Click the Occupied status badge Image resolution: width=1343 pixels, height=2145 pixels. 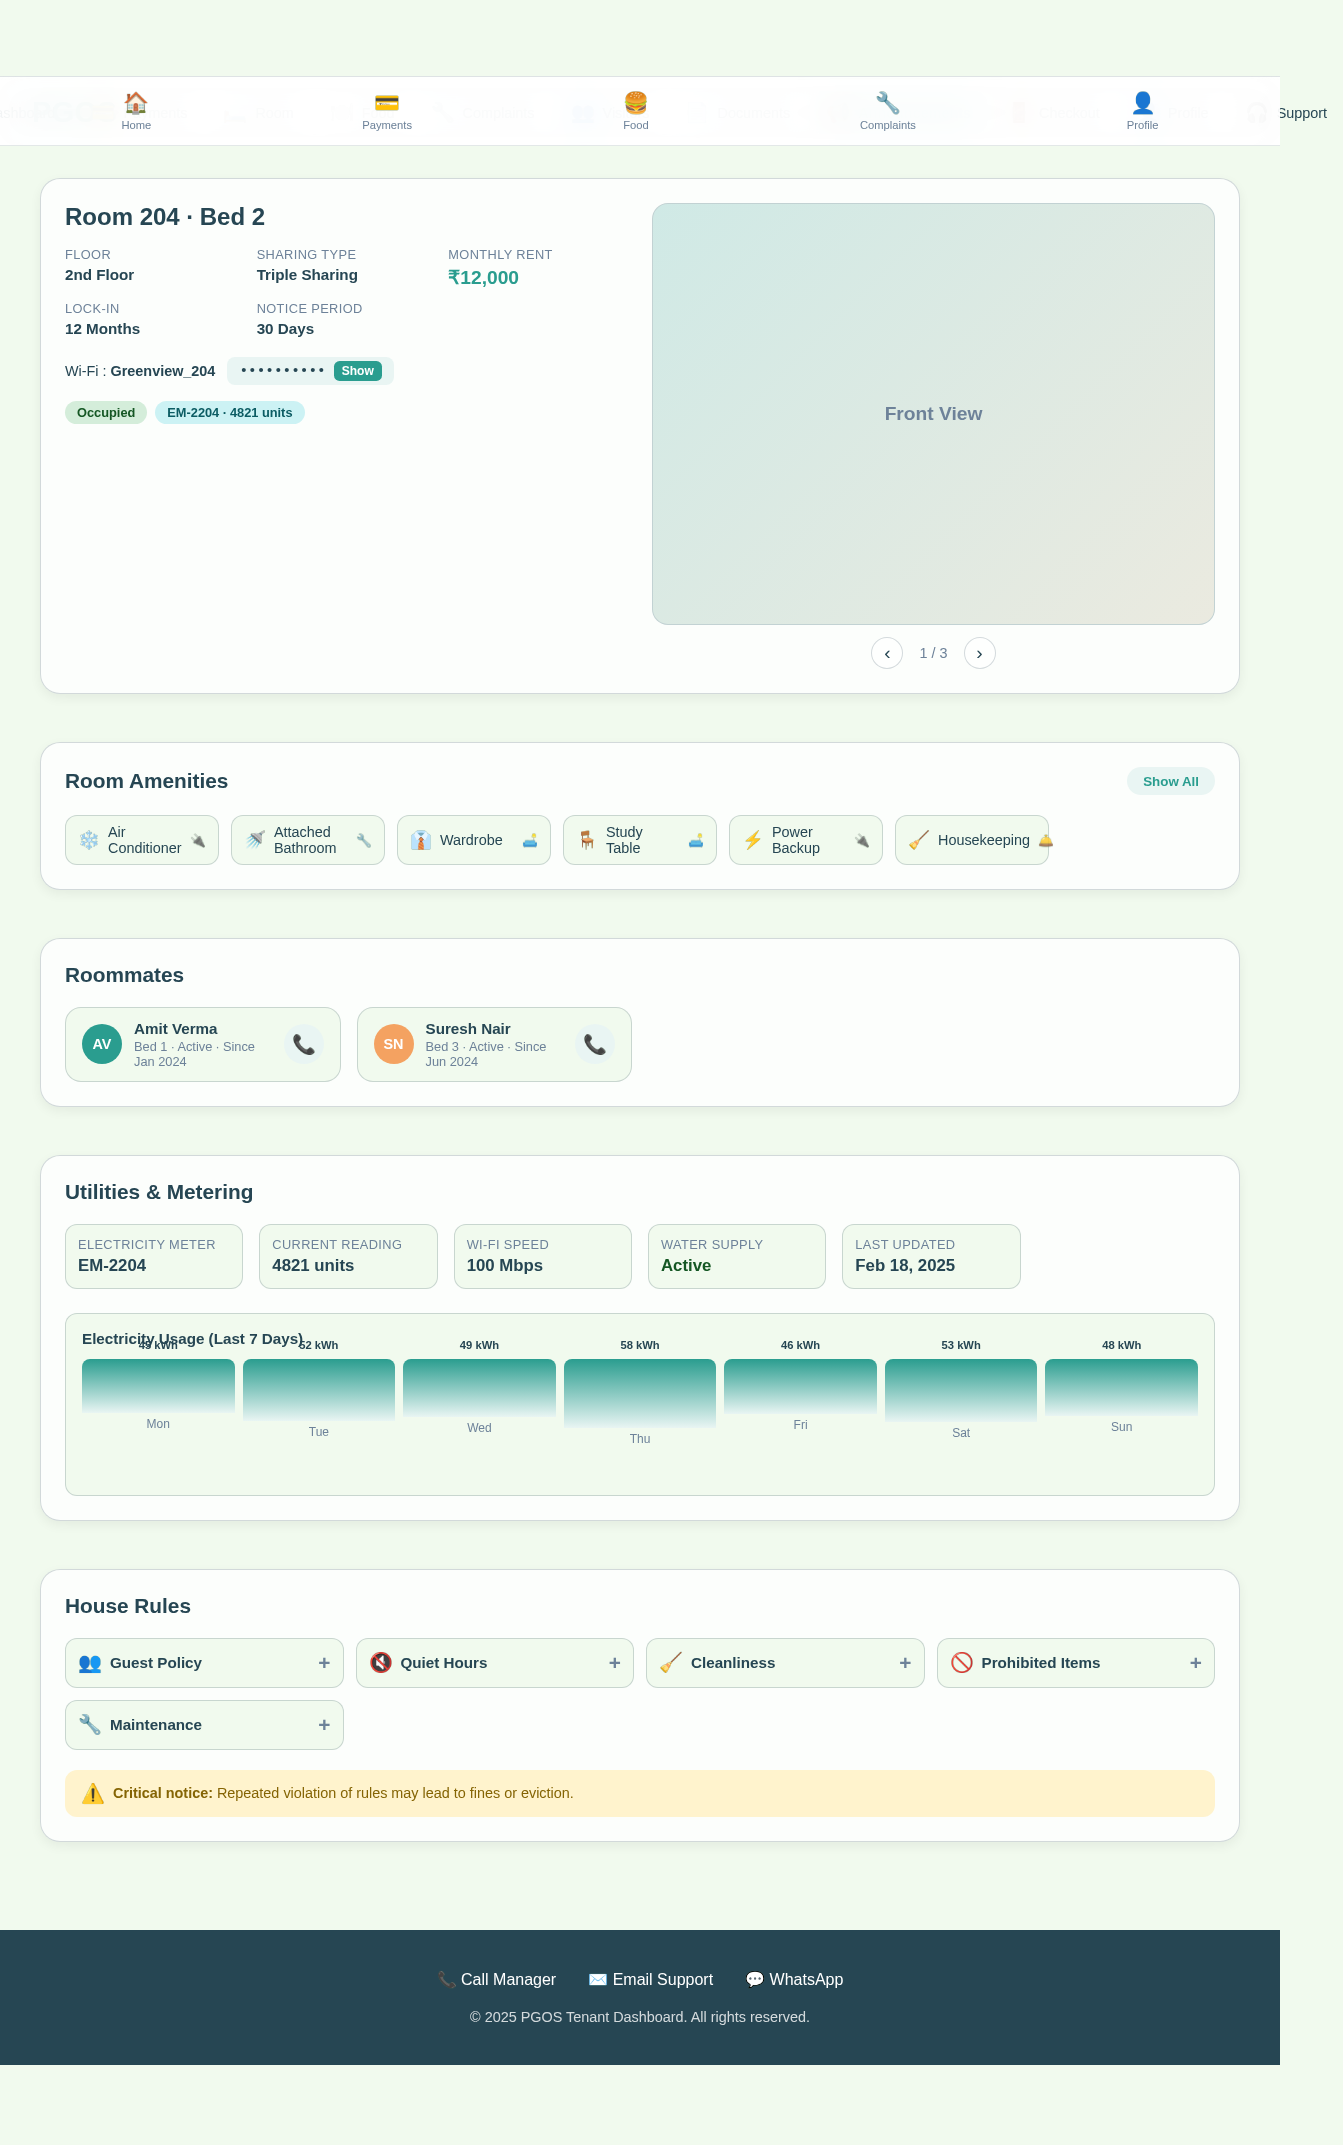coord(106,413)
